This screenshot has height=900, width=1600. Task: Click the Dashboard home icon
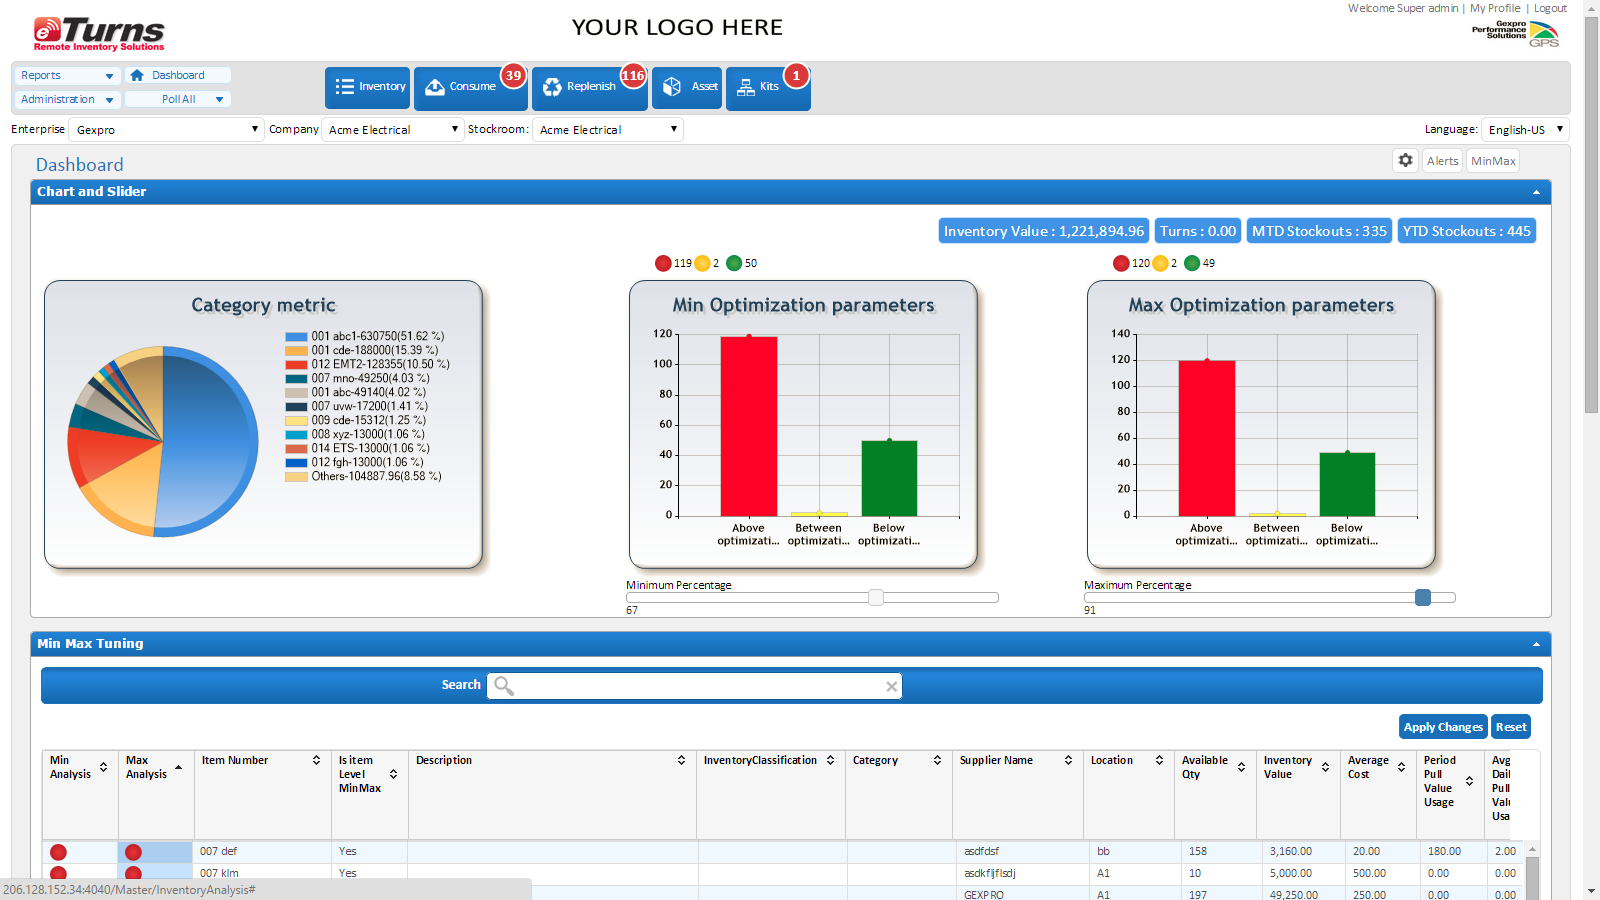point(137,75)
